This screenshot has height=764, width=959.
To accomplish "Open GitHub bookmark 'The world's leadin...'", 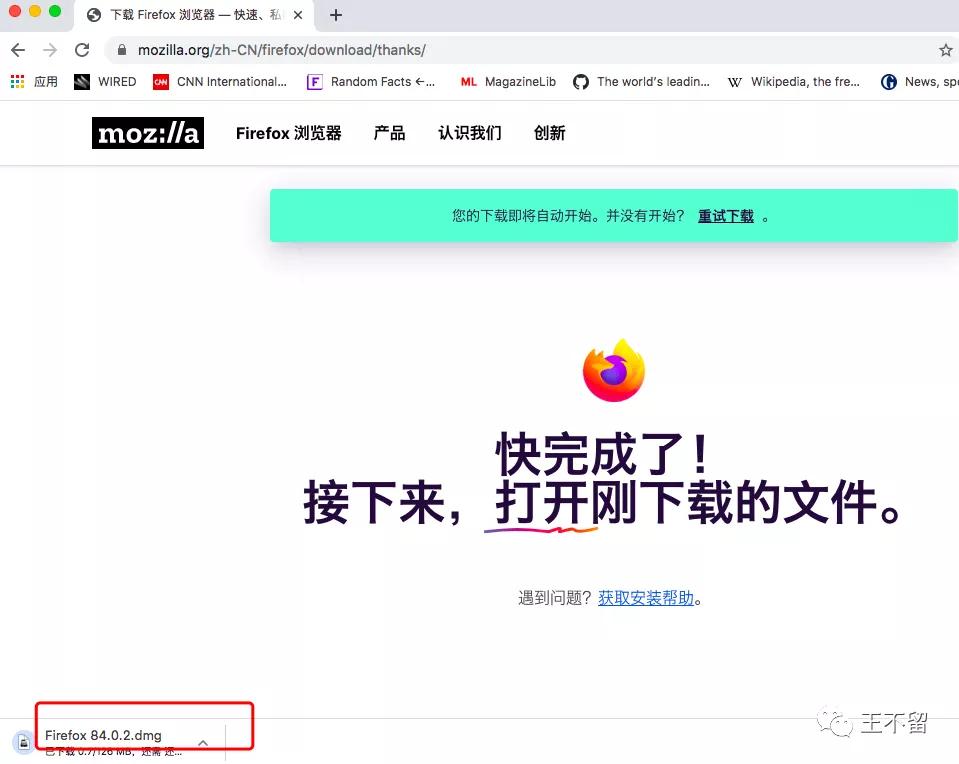I will point(641,81).
